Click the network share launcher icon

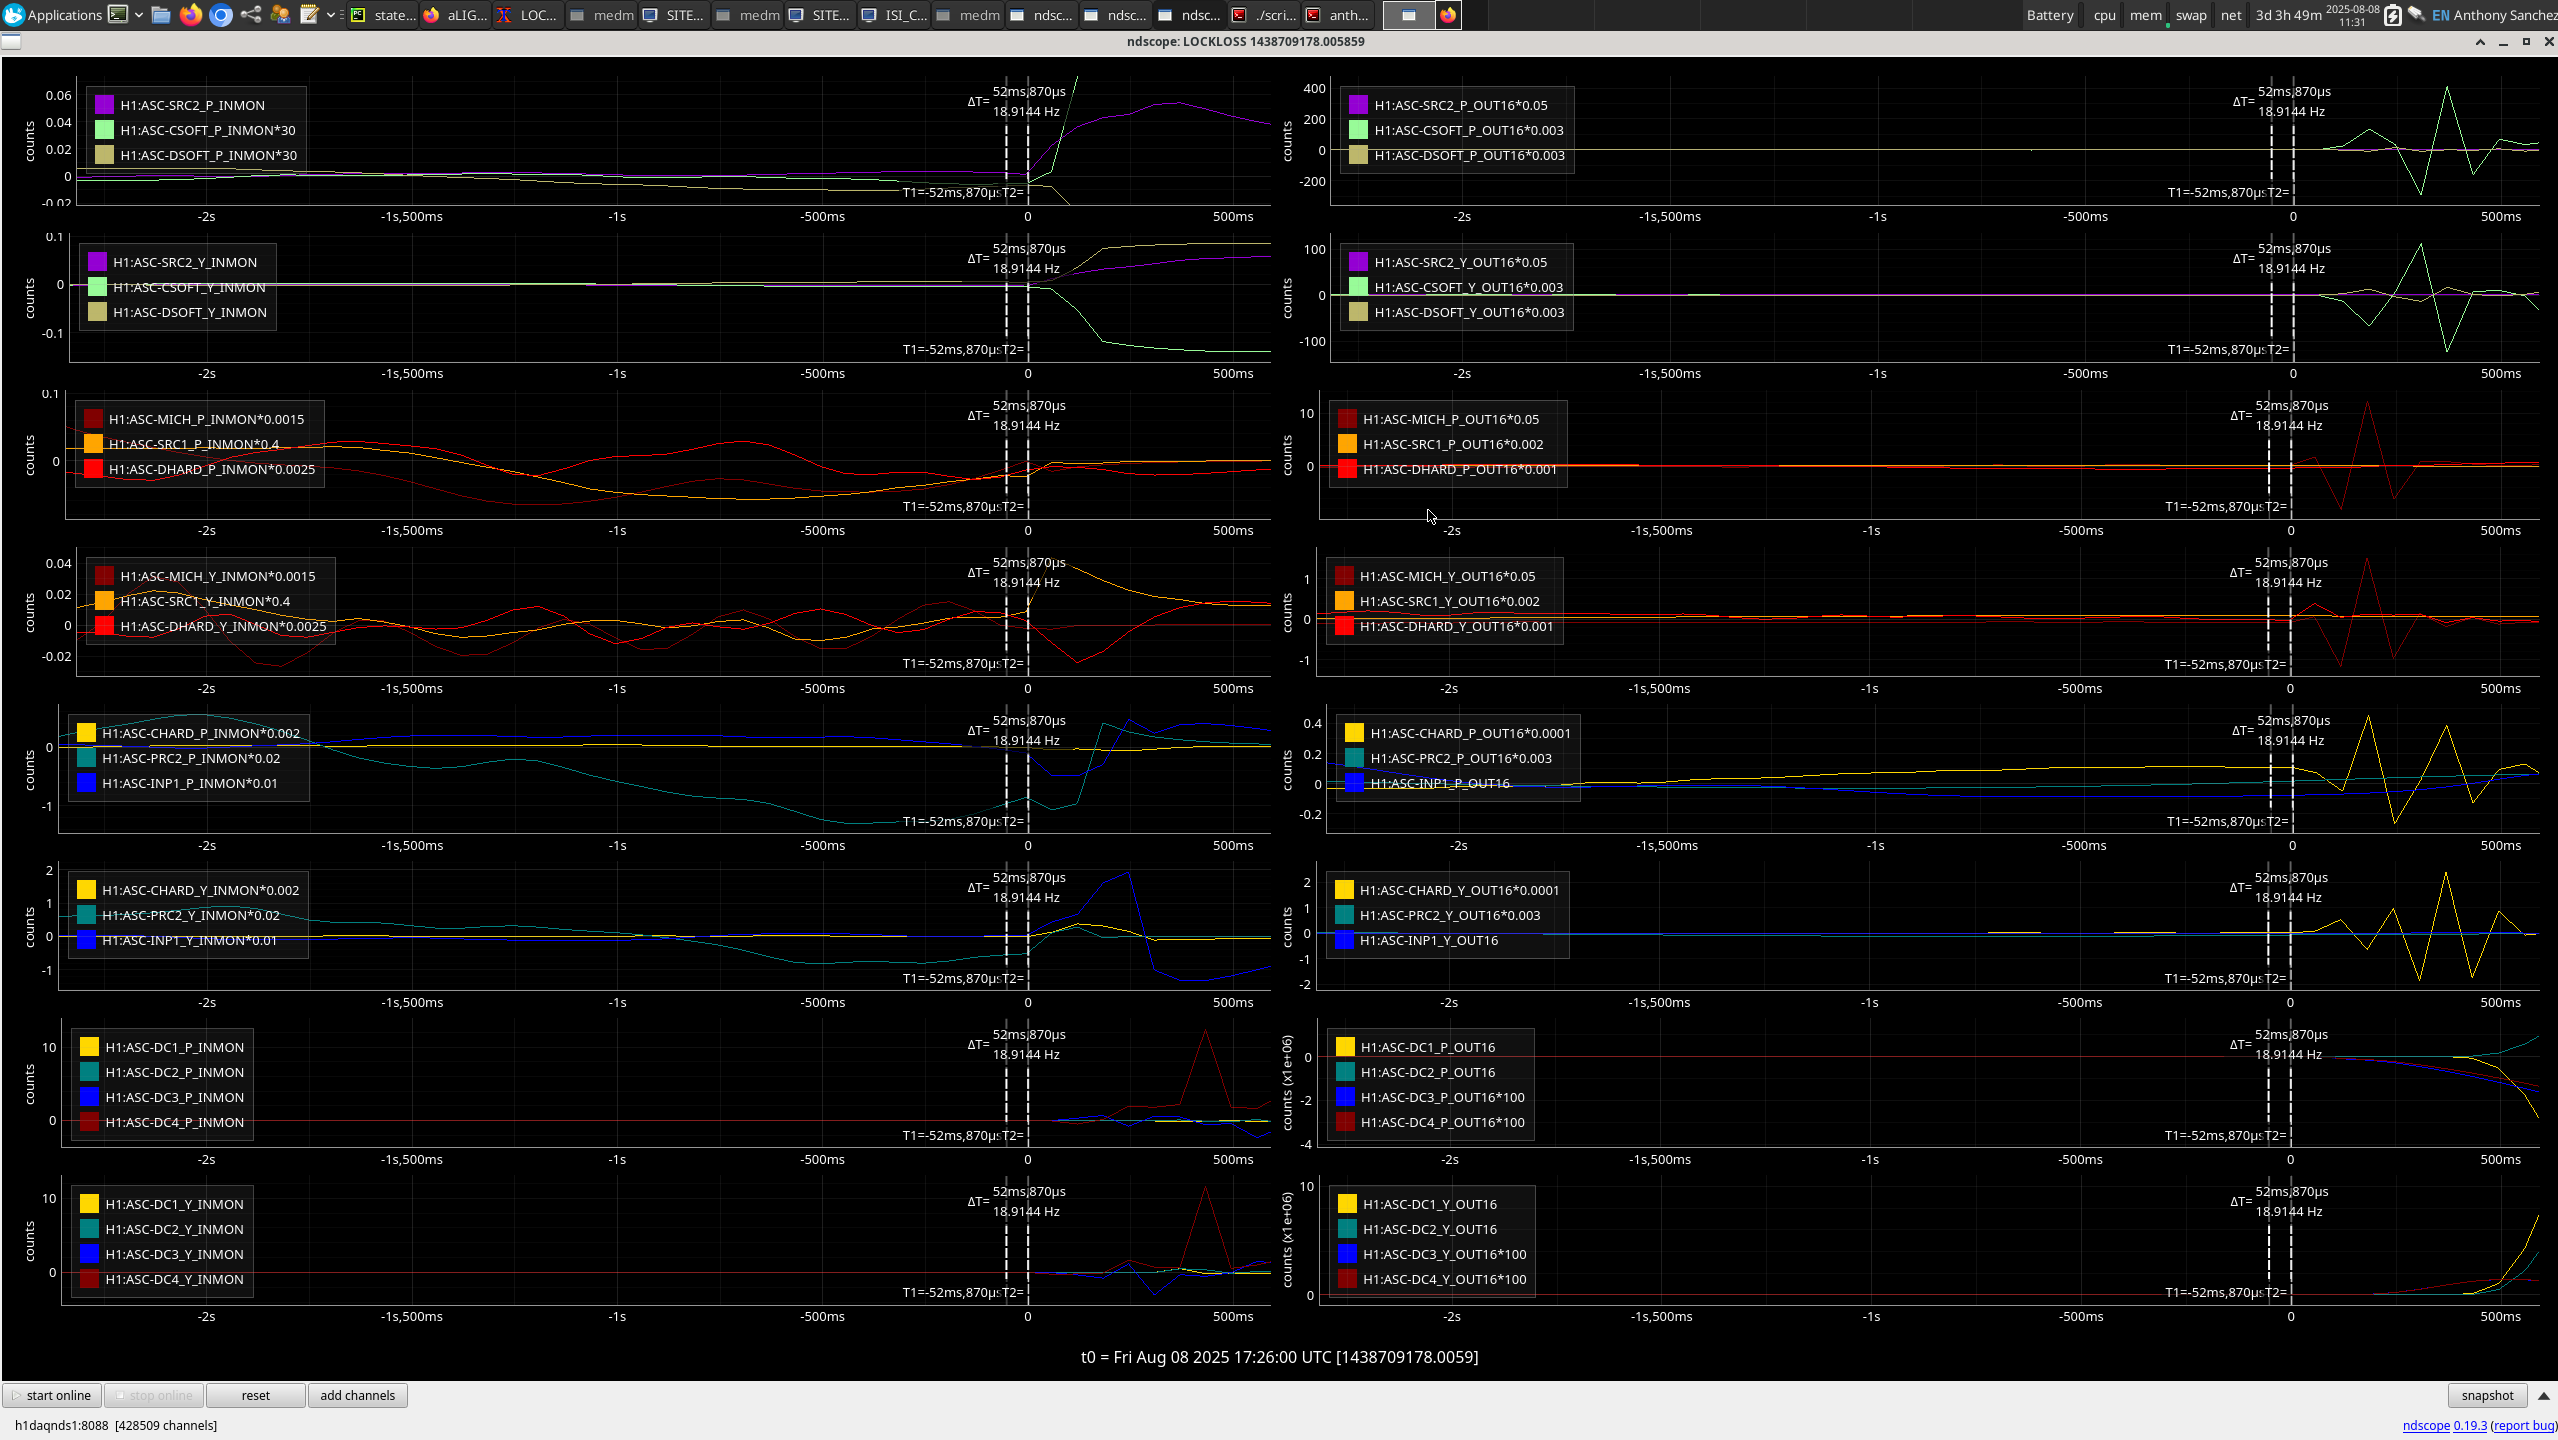251,15
